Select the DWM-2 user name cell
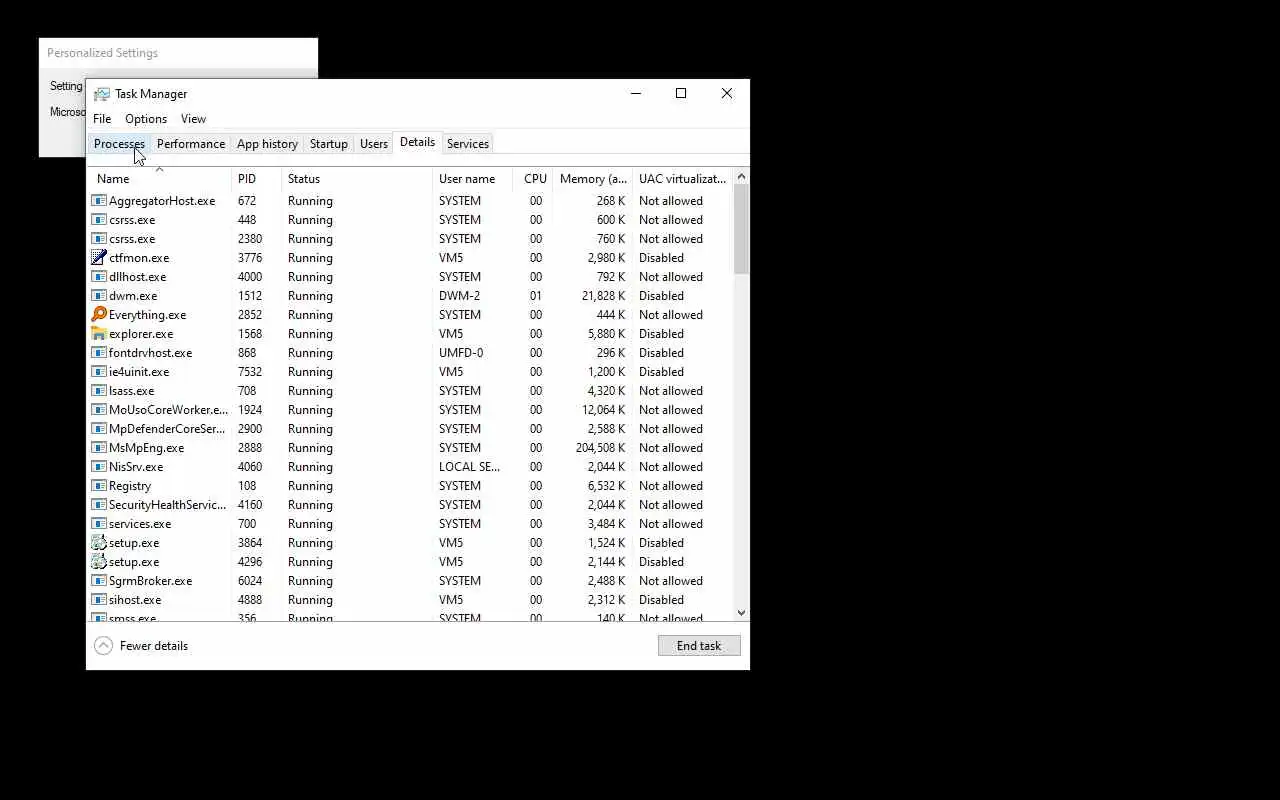Image resolution: width=1280 pixels, height=800 pixels. (459, 296)
